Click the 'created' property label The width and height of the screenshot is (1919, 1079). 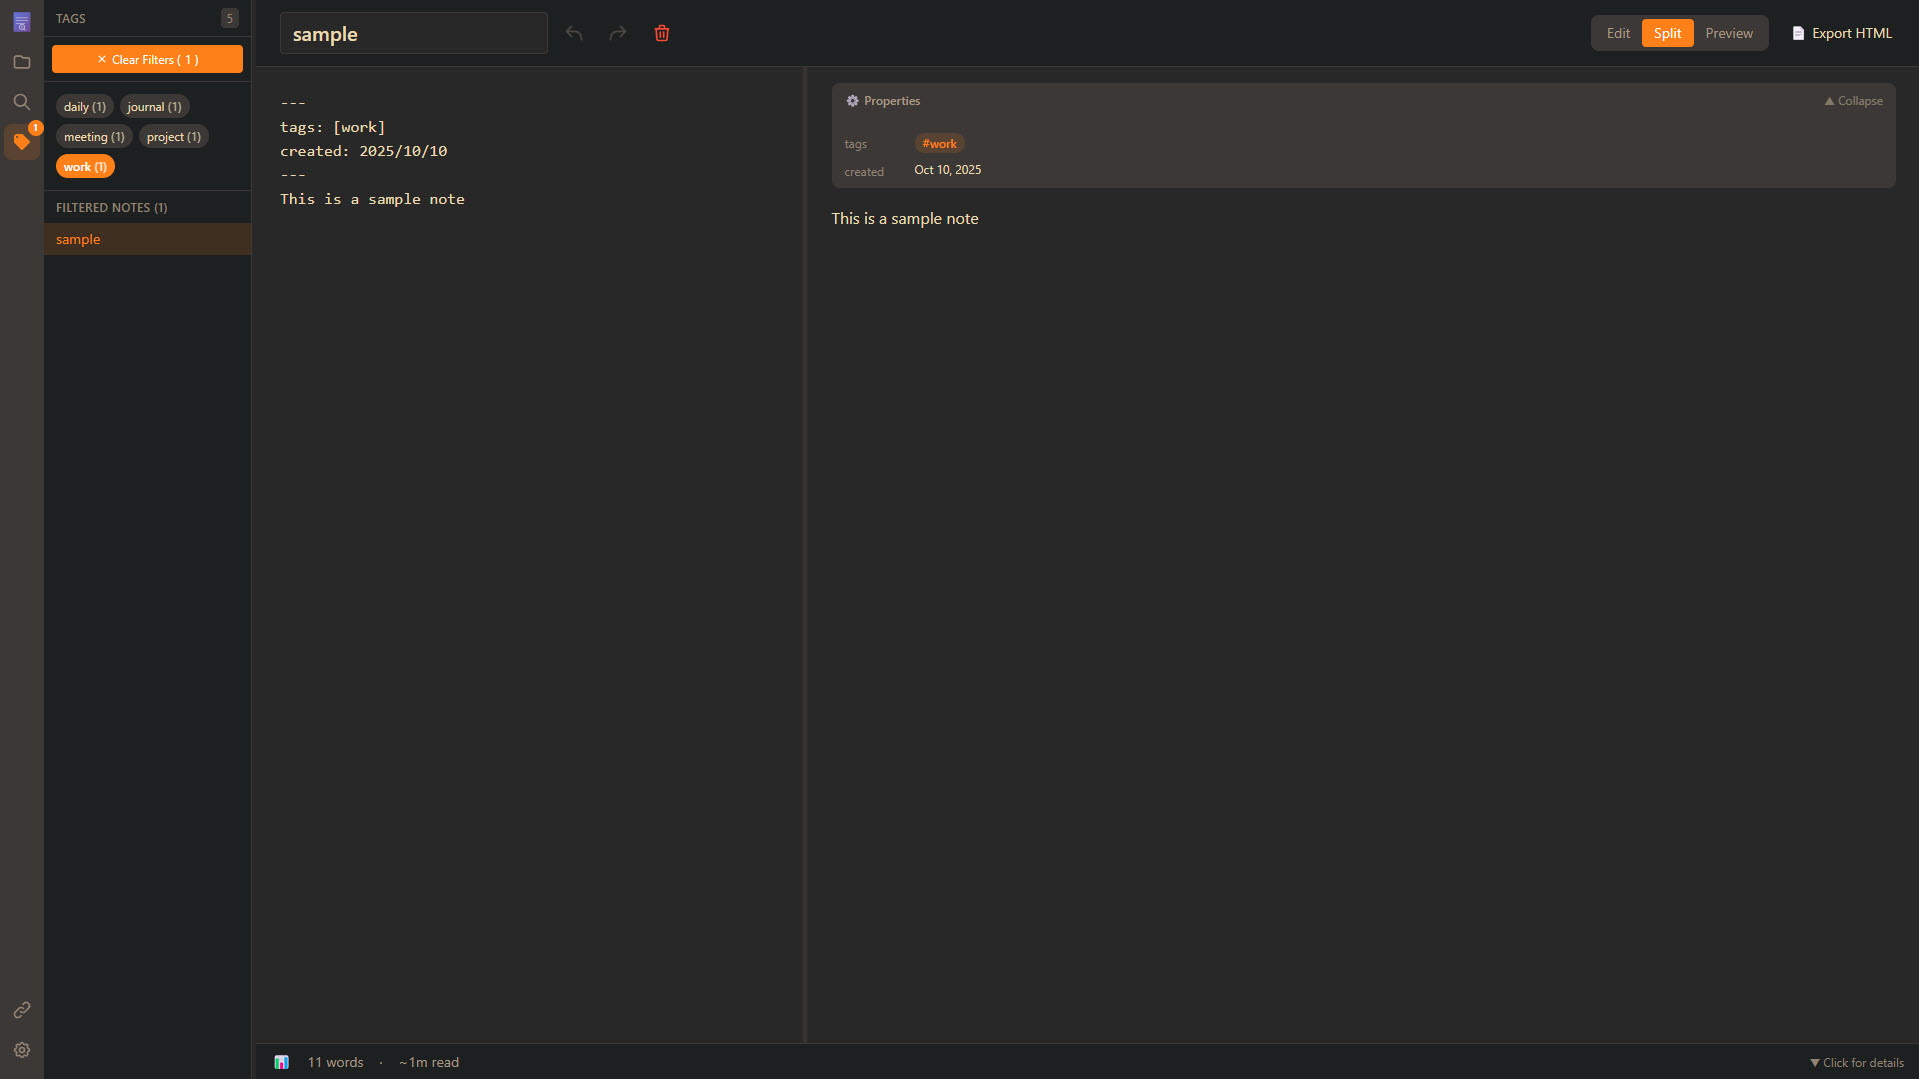[x=864, y=172]
